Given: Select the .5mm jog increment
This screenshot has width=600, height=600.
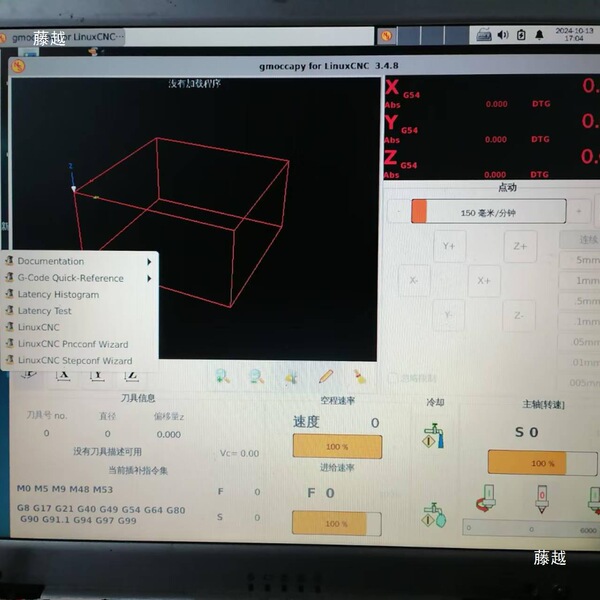Looking at the screenshot, I should (579, 301).
